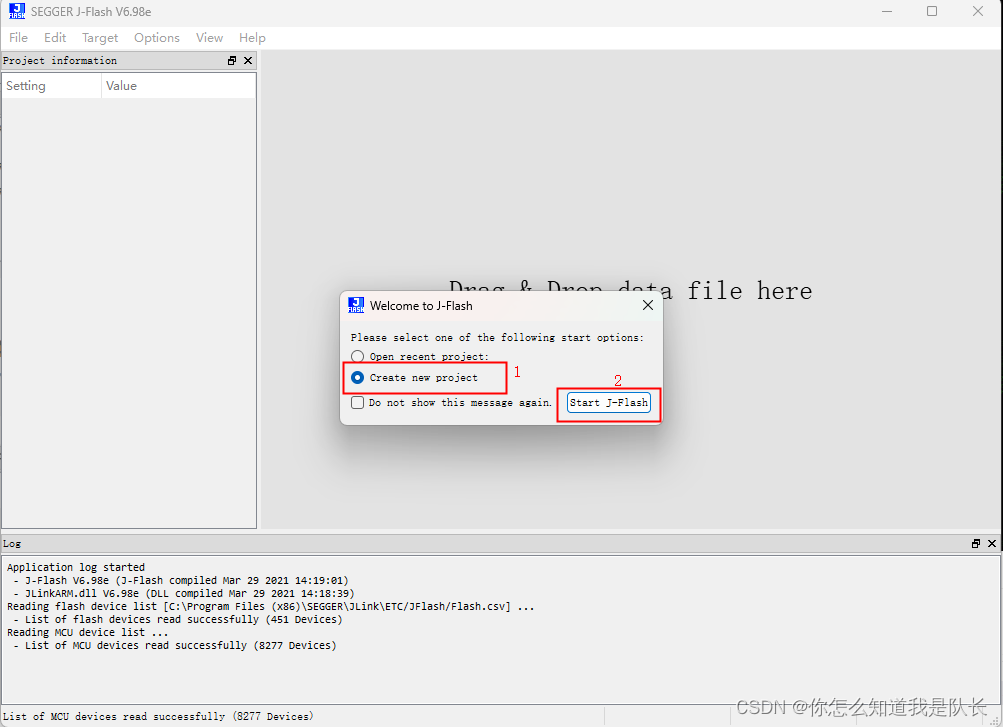
Task: Click the Start J-Flash button
Action: (x=608, y=402)
